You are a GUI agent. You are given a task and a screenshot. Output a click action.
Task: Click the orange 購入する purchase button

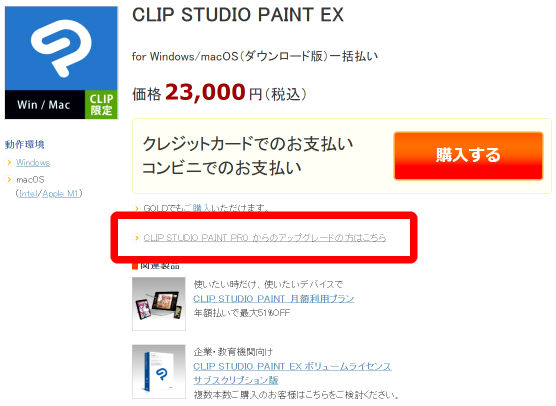pos(468,156)
